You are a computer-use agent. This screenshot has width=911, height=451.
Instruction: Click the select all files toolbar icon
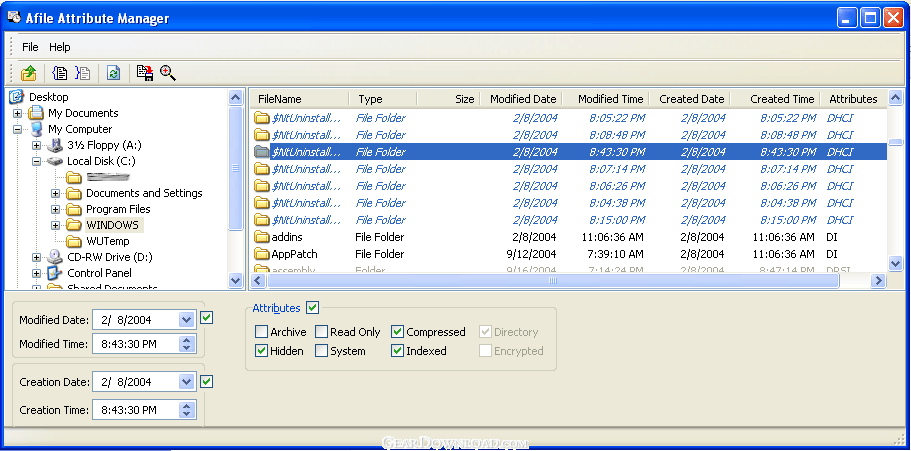(60, 73)
